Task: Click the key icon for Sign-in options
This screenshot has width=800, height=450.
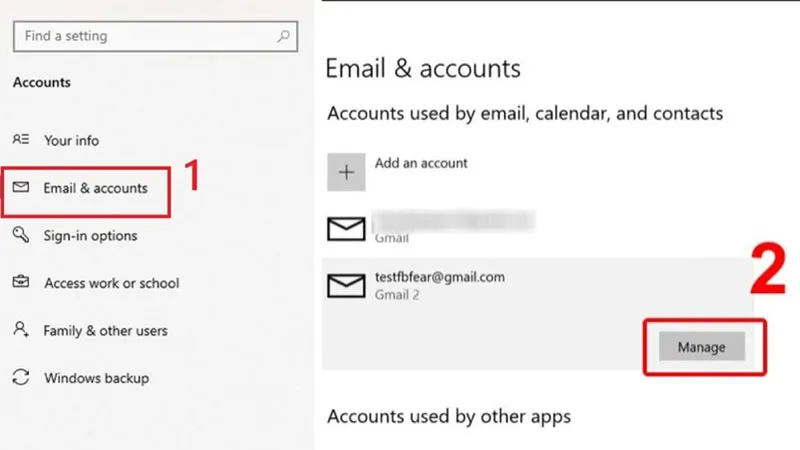Action: tap(21, 234)
